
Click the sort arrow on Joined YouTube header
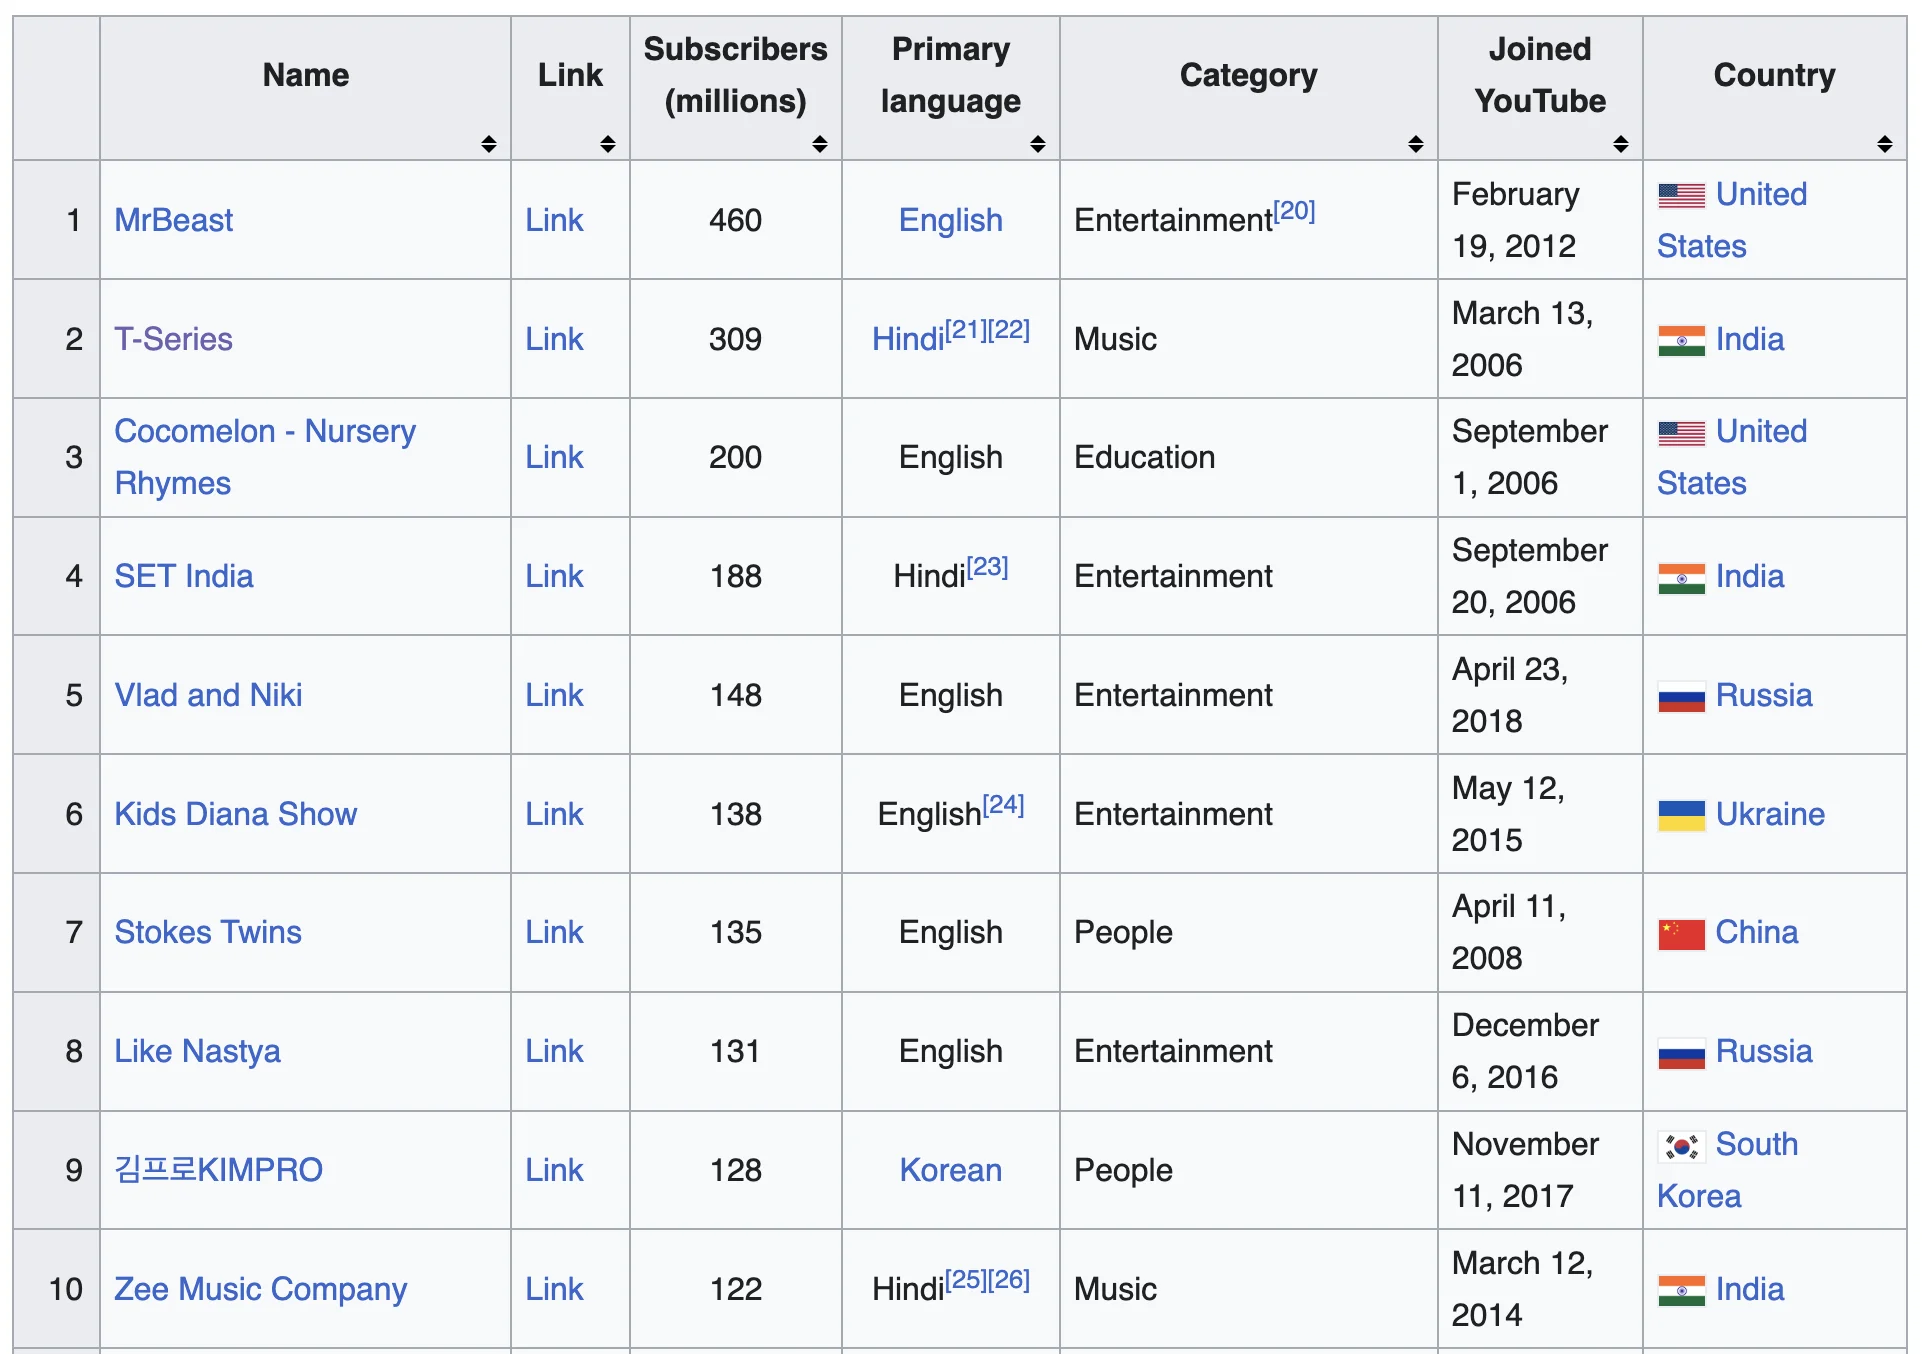[1621, 144]
